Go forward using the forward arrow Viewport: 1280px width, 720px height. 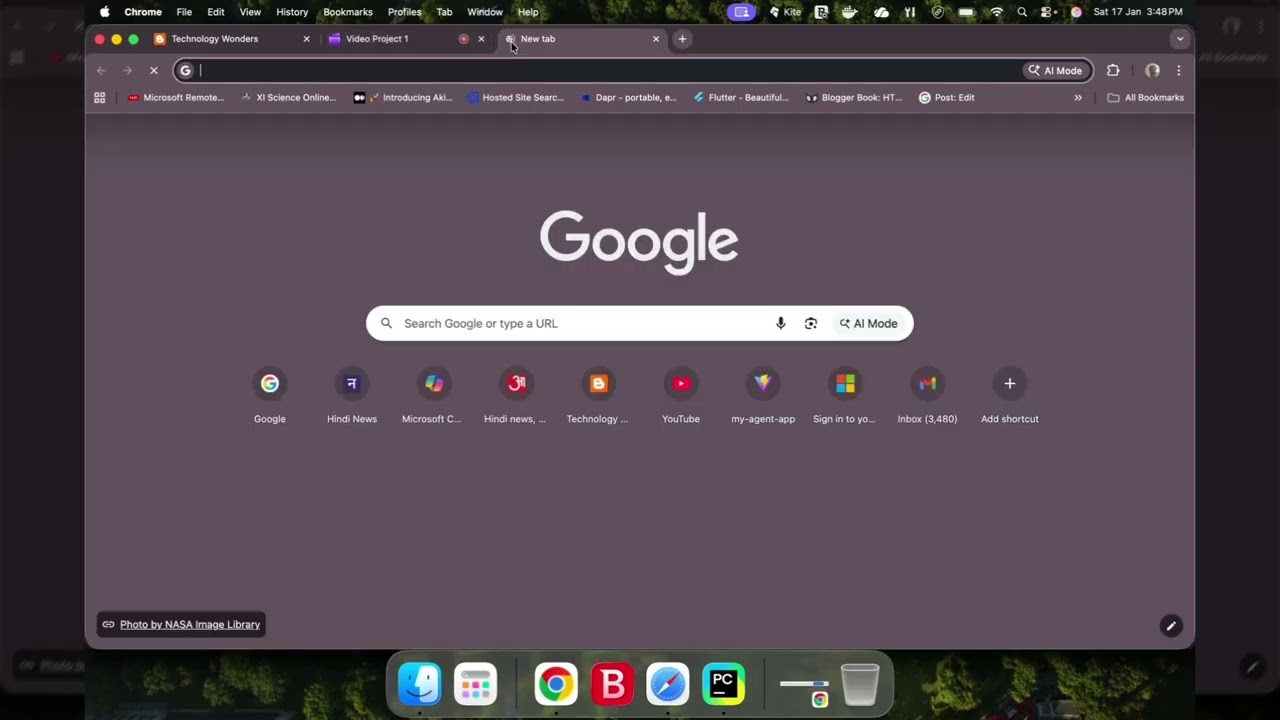[x=127, y=70]
